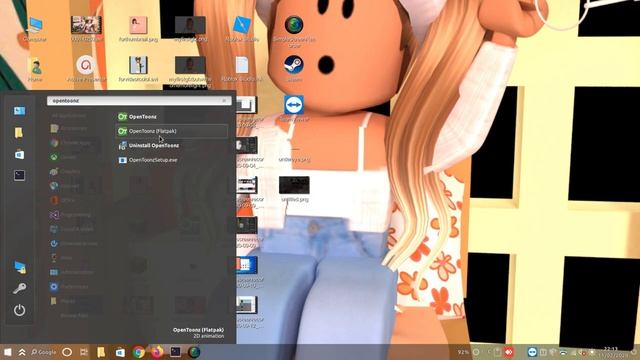Image resolution: width=640 pixels, height=360 pixels.
Task: Open Google Chrome from the taskbar
Action: coord(138,352)
